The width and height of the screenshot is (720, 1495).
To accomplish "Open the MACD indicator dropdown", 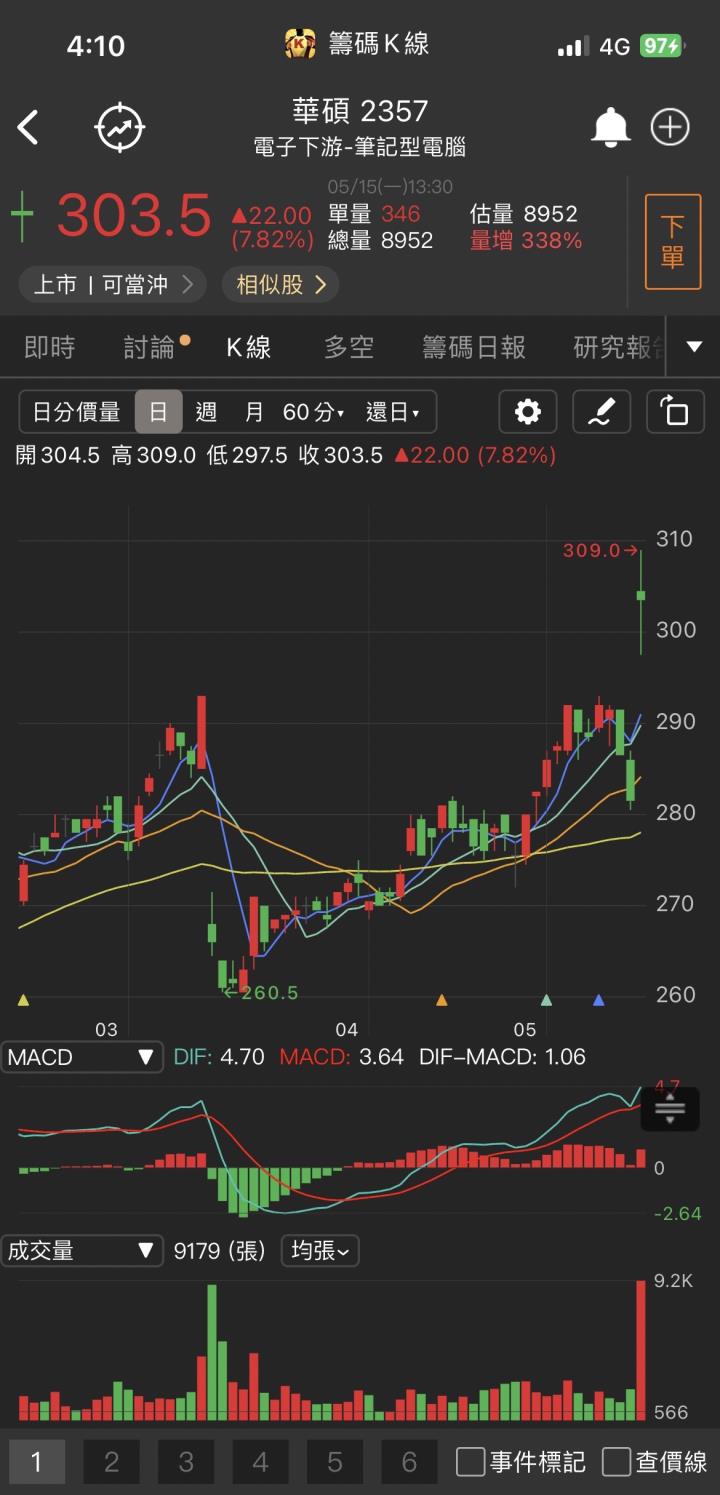I will [82, 1057].
